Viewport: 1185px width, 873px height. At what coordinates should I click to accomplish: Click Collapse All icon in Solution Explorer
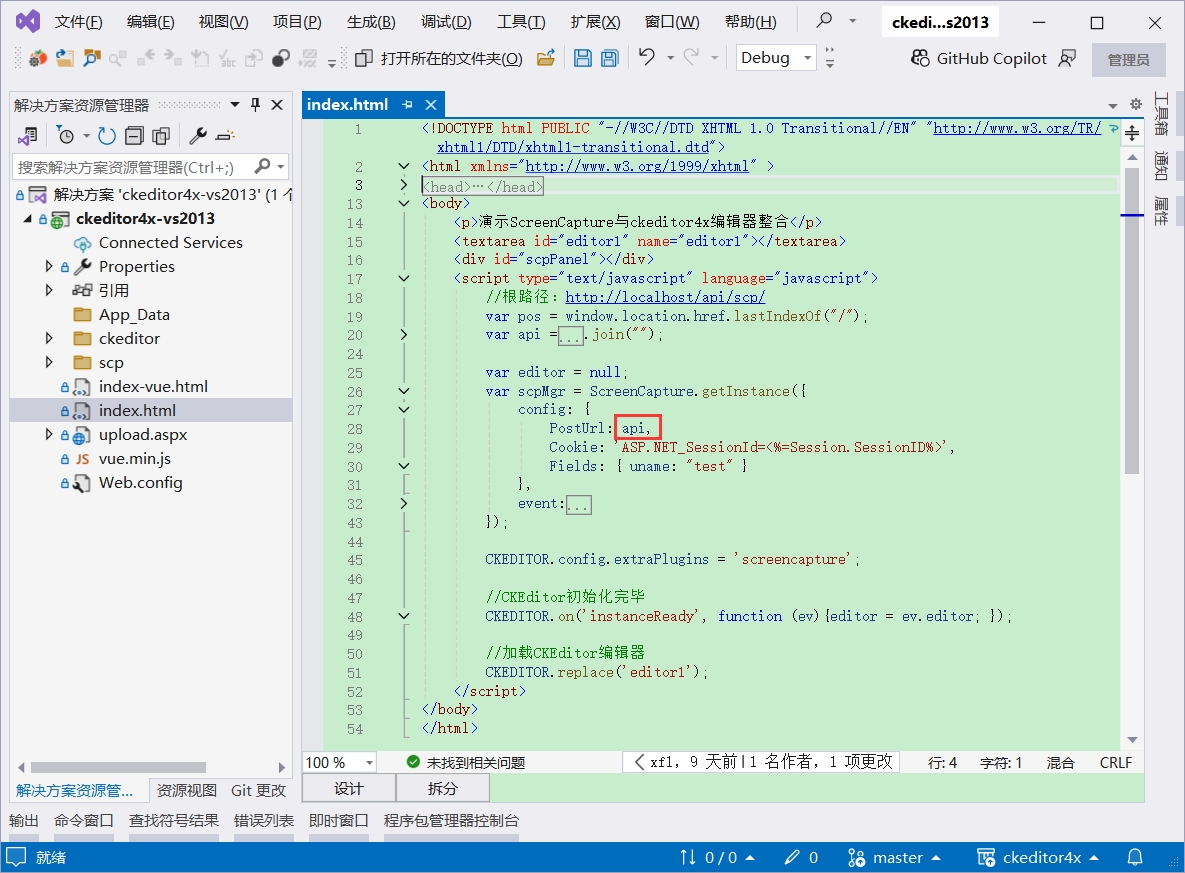point(134,135)
